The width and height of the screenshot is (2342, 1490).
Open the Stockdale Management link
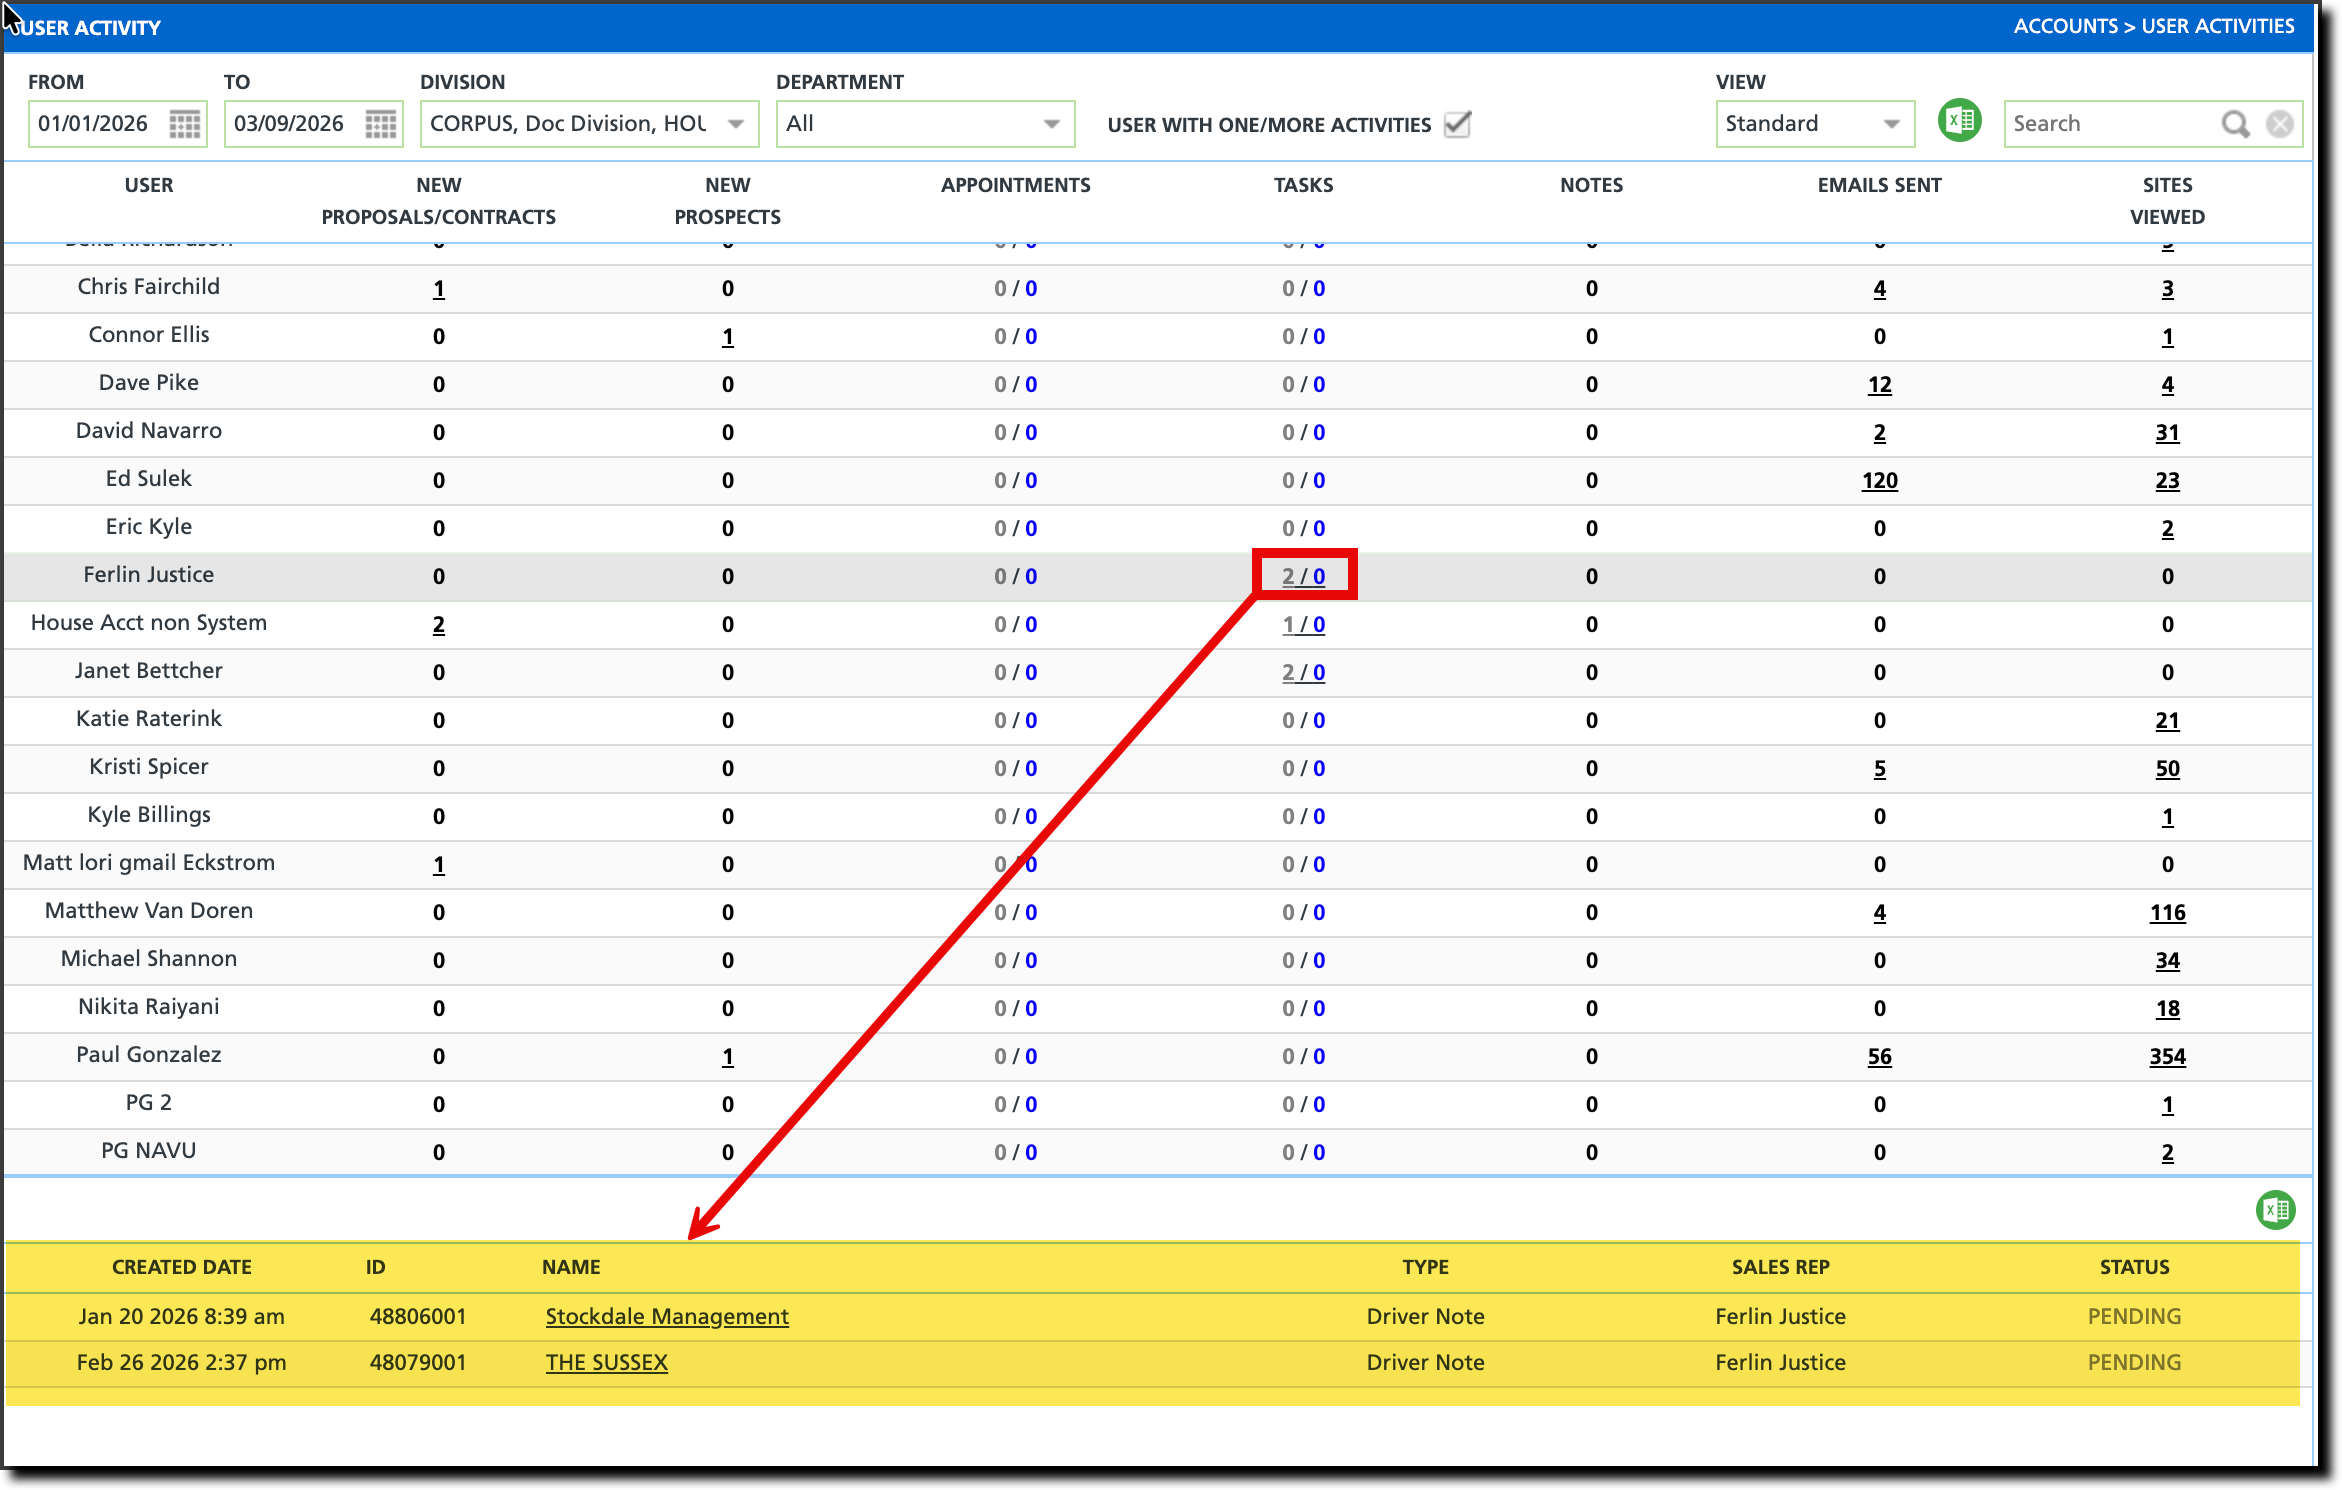pos(667,1317)
